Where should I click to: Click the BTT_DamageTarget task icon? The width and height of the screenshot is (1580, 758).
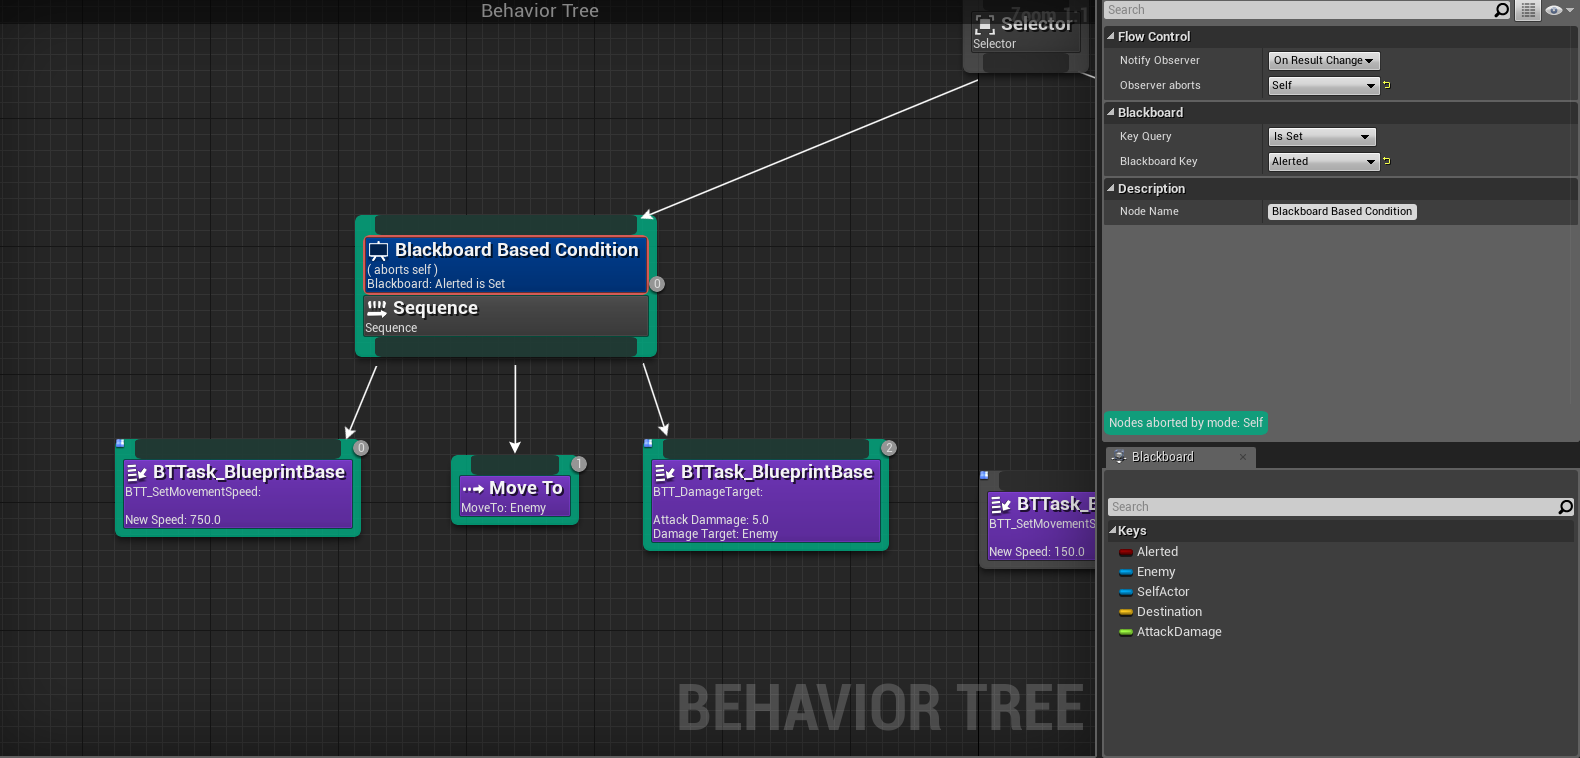point(665,473)
